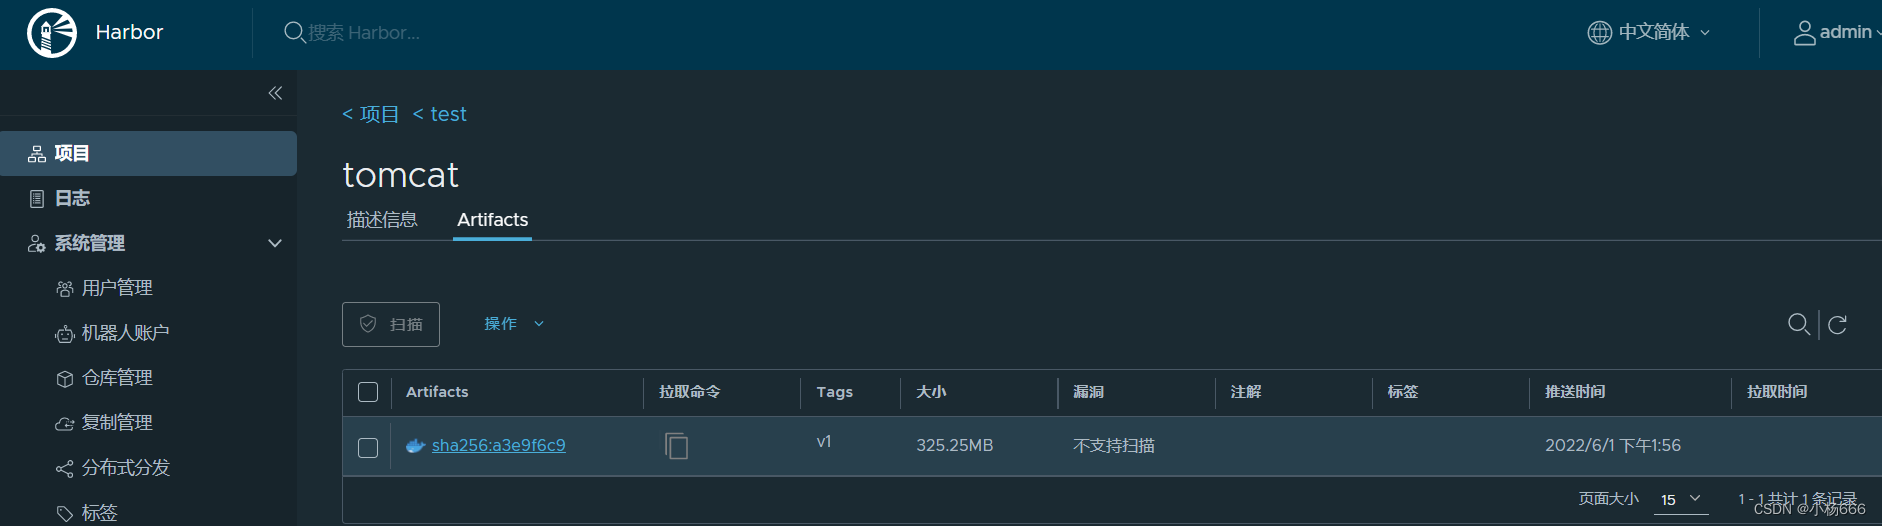Click the admin user avatar icon
Viewport: 1882px width, 526px height.
coord(1804,33)
